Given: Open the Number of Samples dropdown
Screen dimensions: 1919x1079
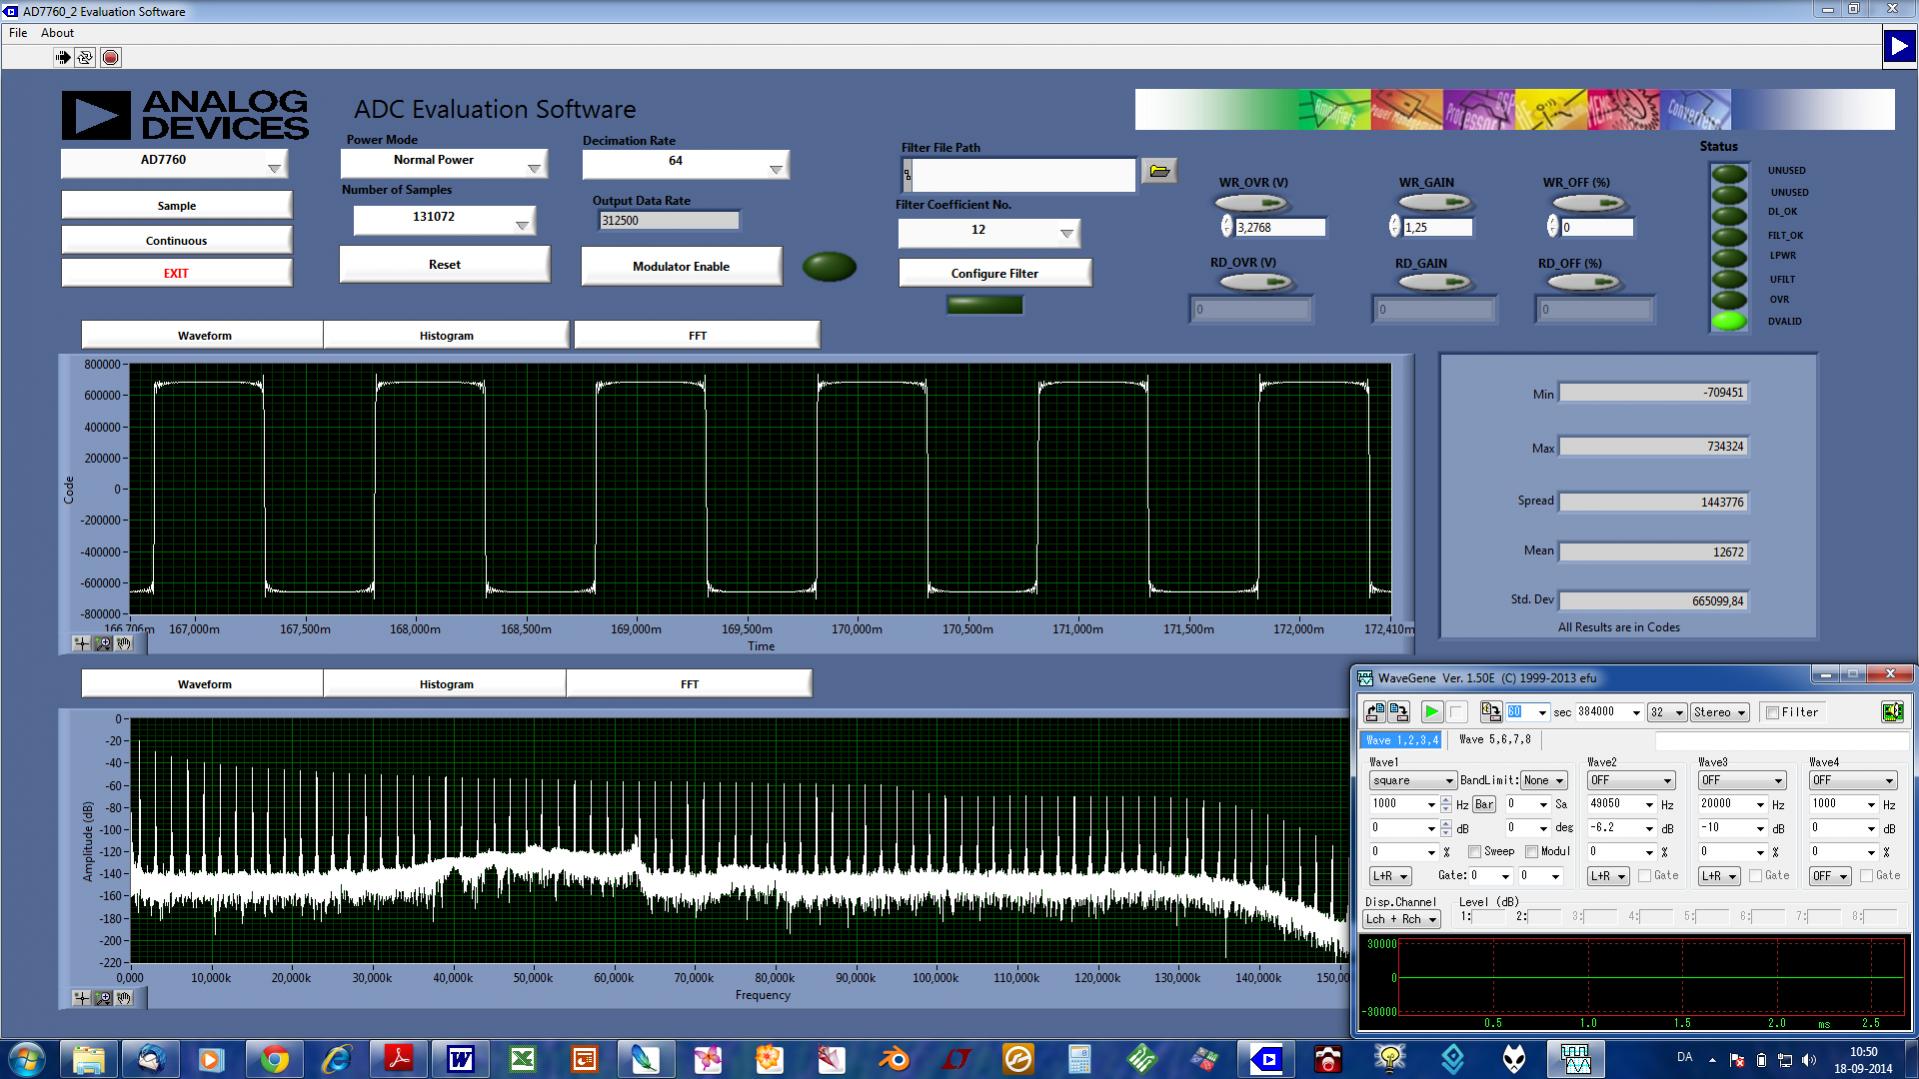Looking at the screenshot, I should click(x=444, y=220).
